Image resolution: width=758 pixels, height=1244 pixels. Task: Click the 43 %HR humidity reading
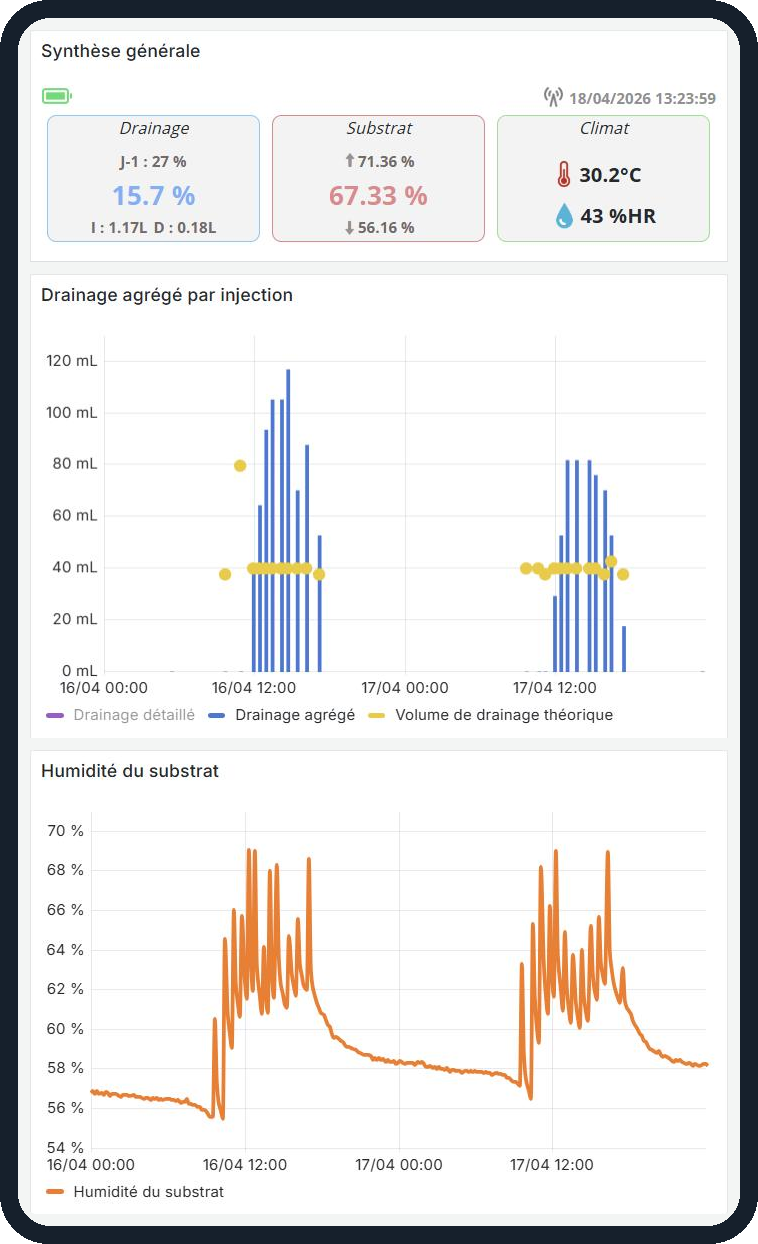point(618,215)
